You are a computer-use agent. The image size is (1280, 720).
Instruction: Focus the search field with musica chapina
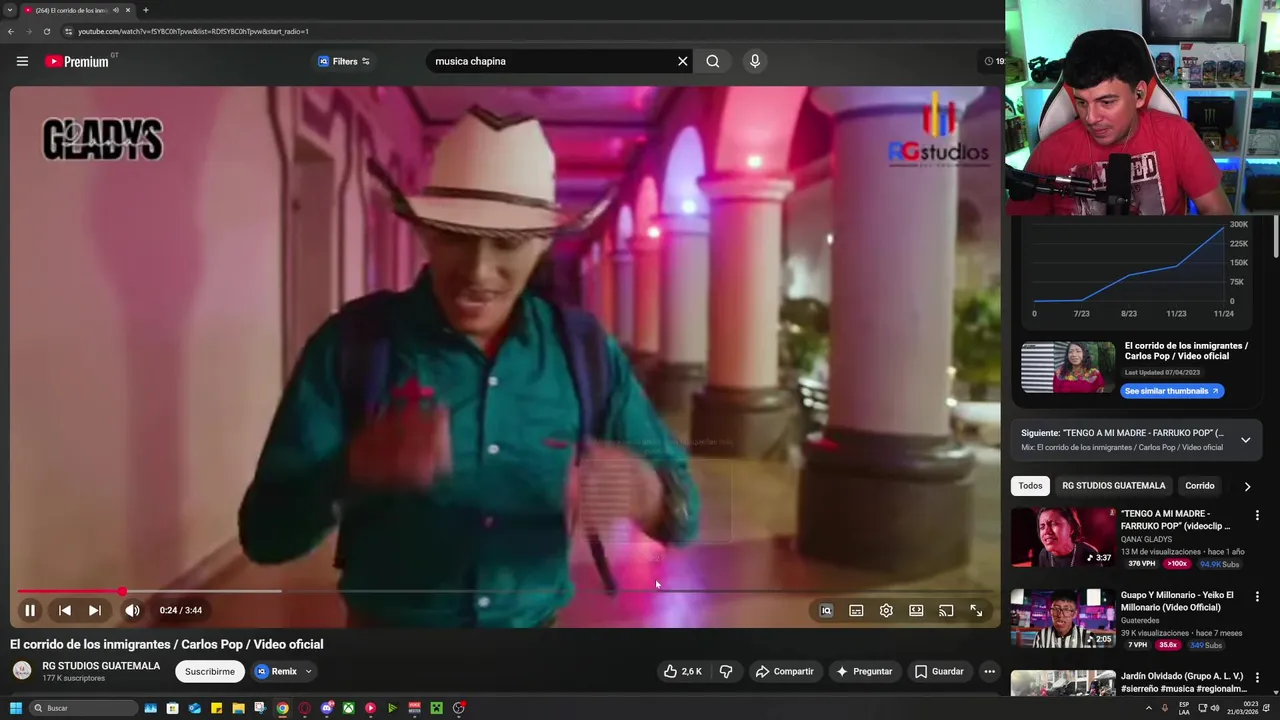click(x=553, y=61)
